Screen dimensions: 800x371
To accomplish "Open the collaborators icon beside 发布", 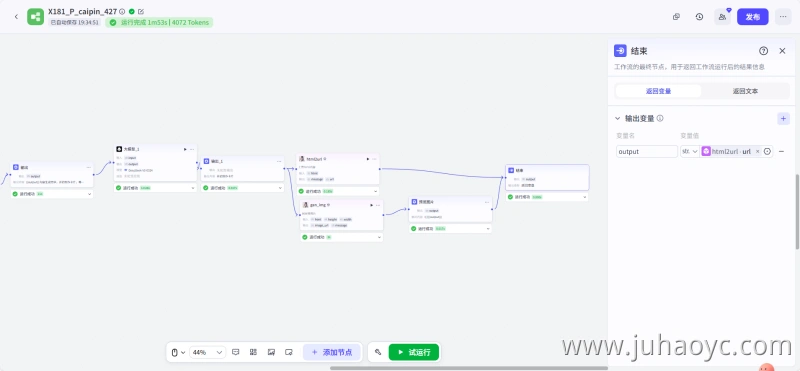I will point(722,17).
